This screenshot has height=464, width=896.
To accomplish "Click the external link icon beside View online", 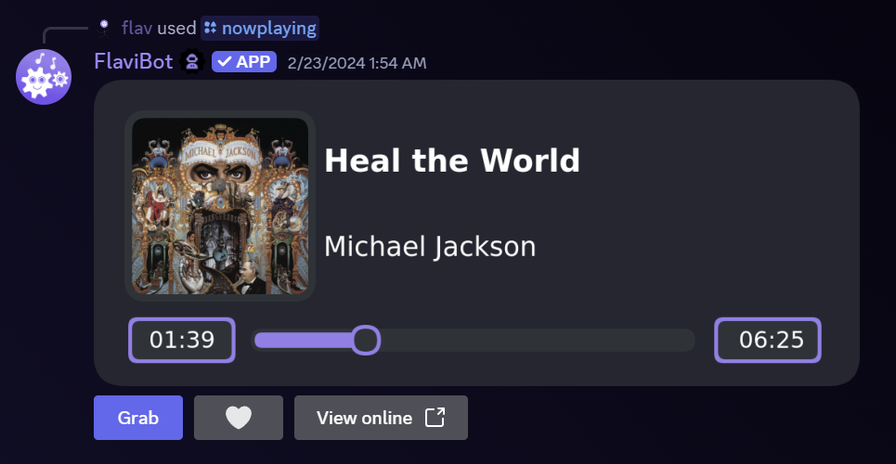I will pos(435,418).
